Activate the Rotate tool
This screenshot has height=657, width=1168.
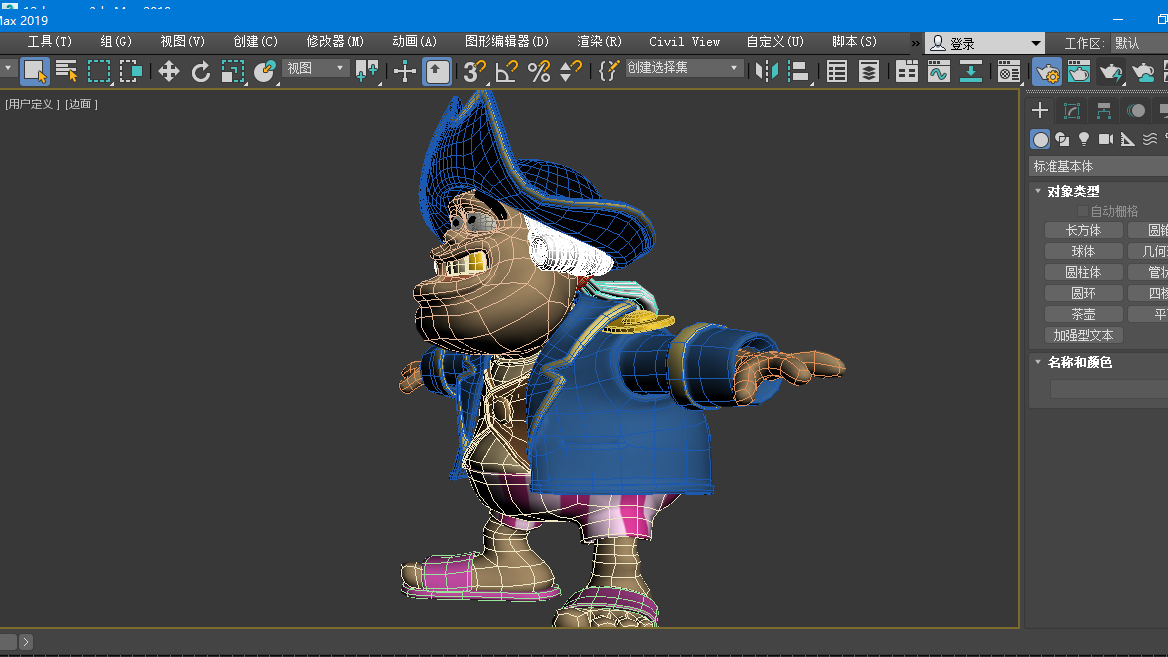tap(201, 71)
